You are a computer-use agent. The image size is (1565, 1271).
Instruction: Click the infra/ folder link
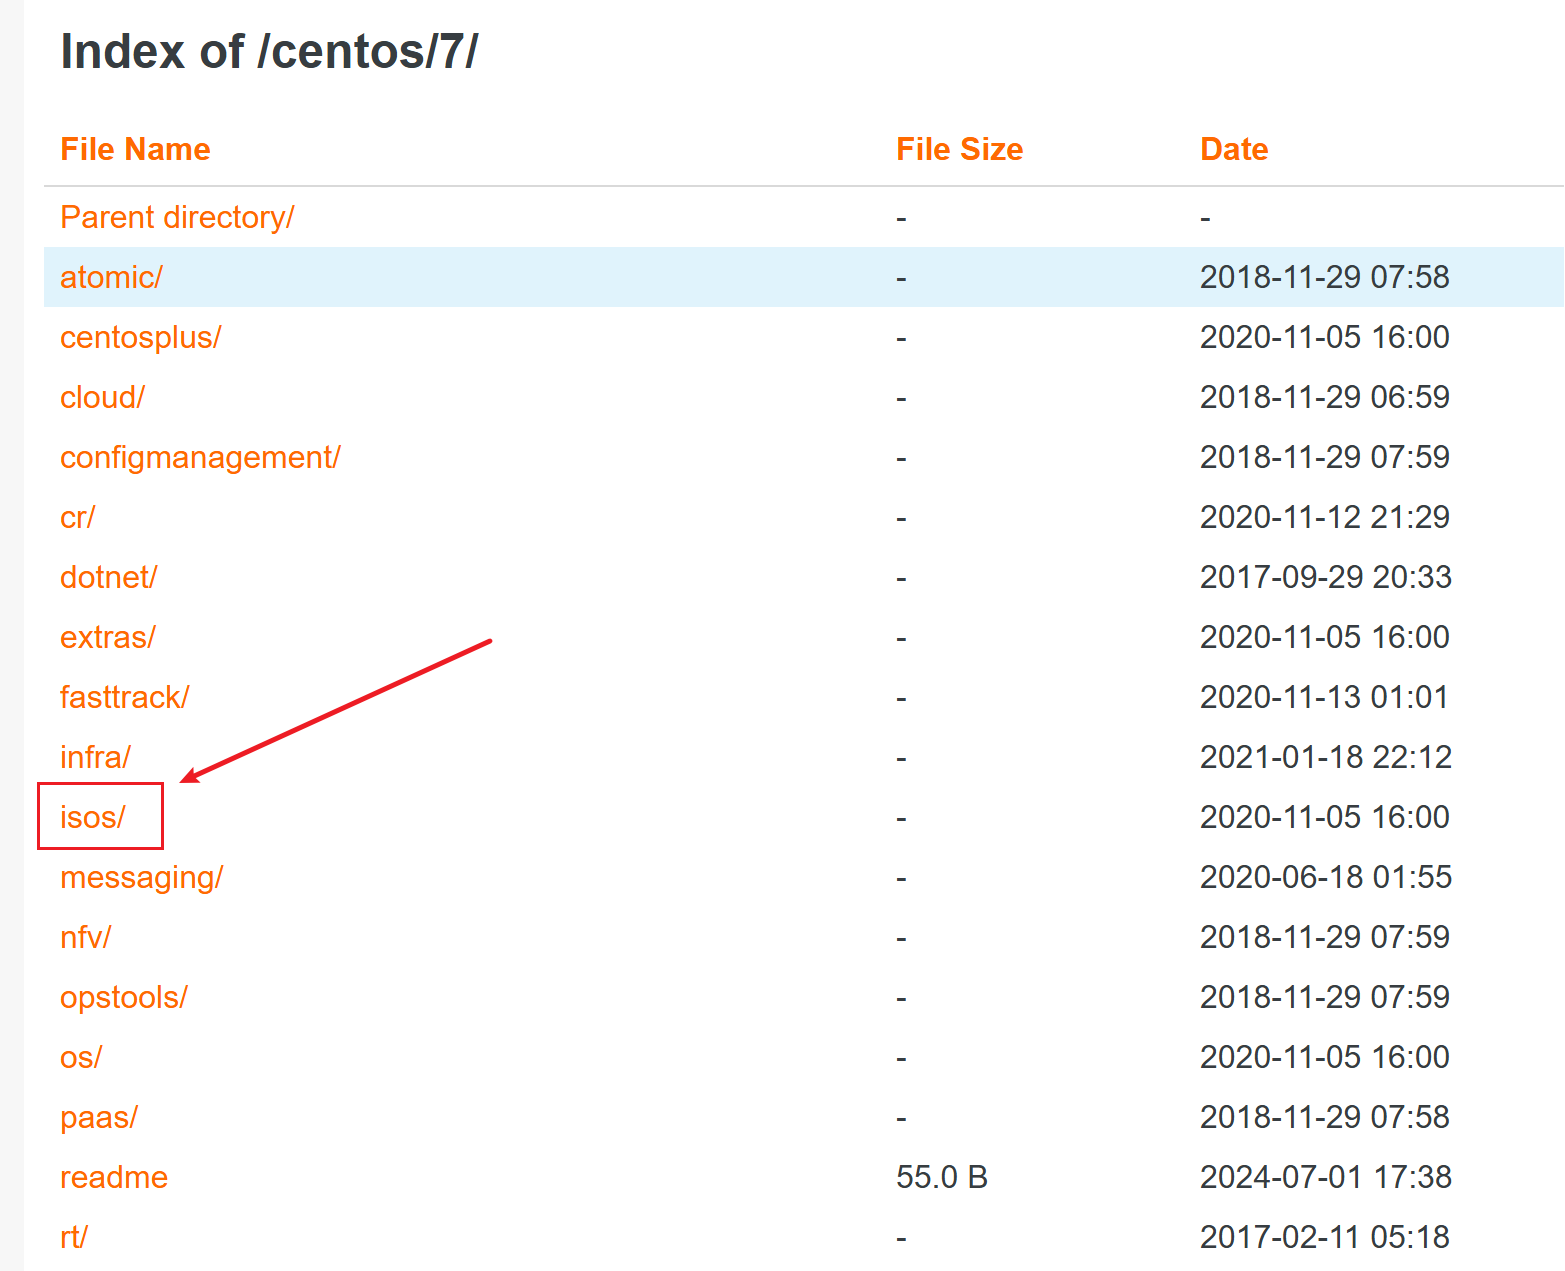point(95,757)
